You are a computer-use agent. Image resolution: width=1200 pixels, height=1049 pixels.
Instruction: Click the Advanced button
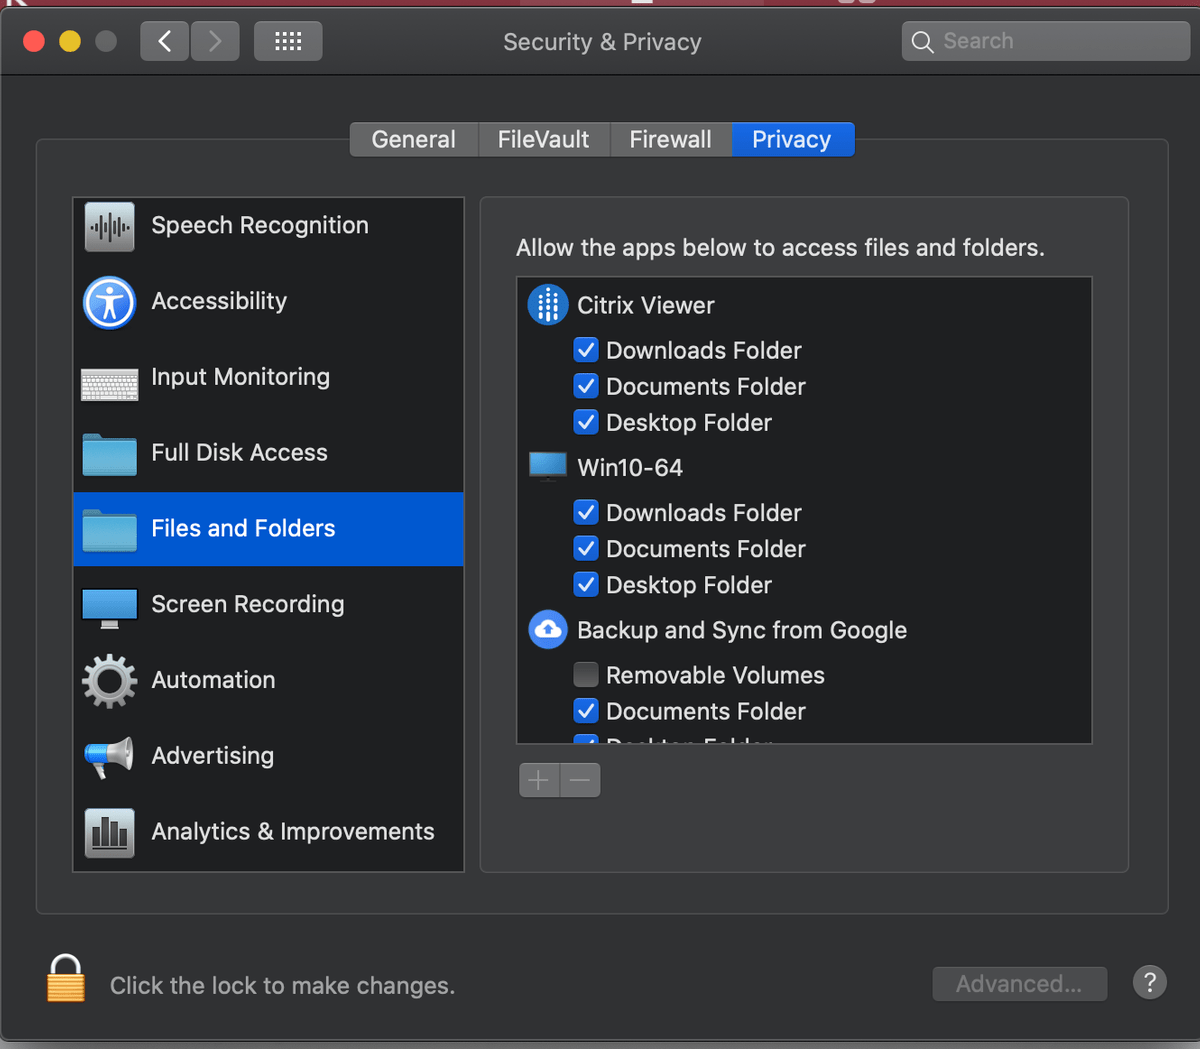point(1019,983)
